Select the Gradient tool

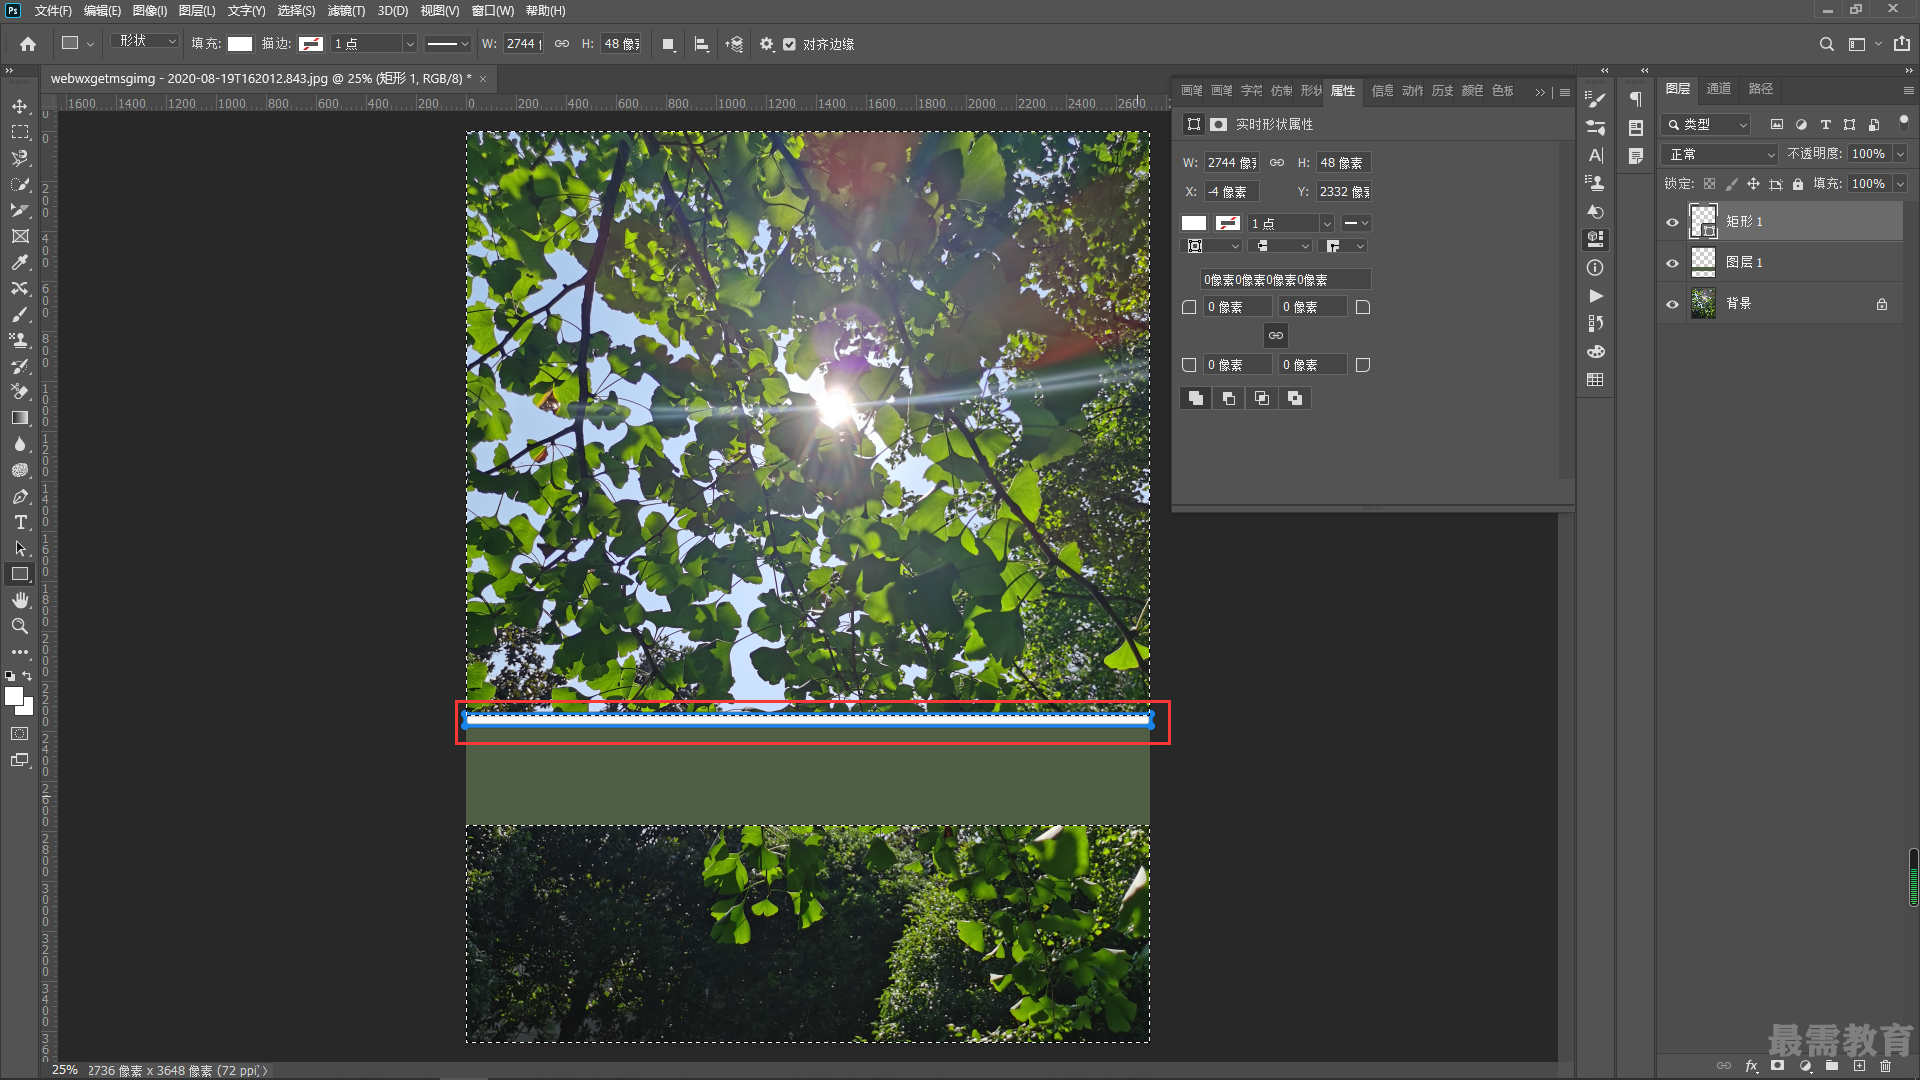(x=20, y=418)
